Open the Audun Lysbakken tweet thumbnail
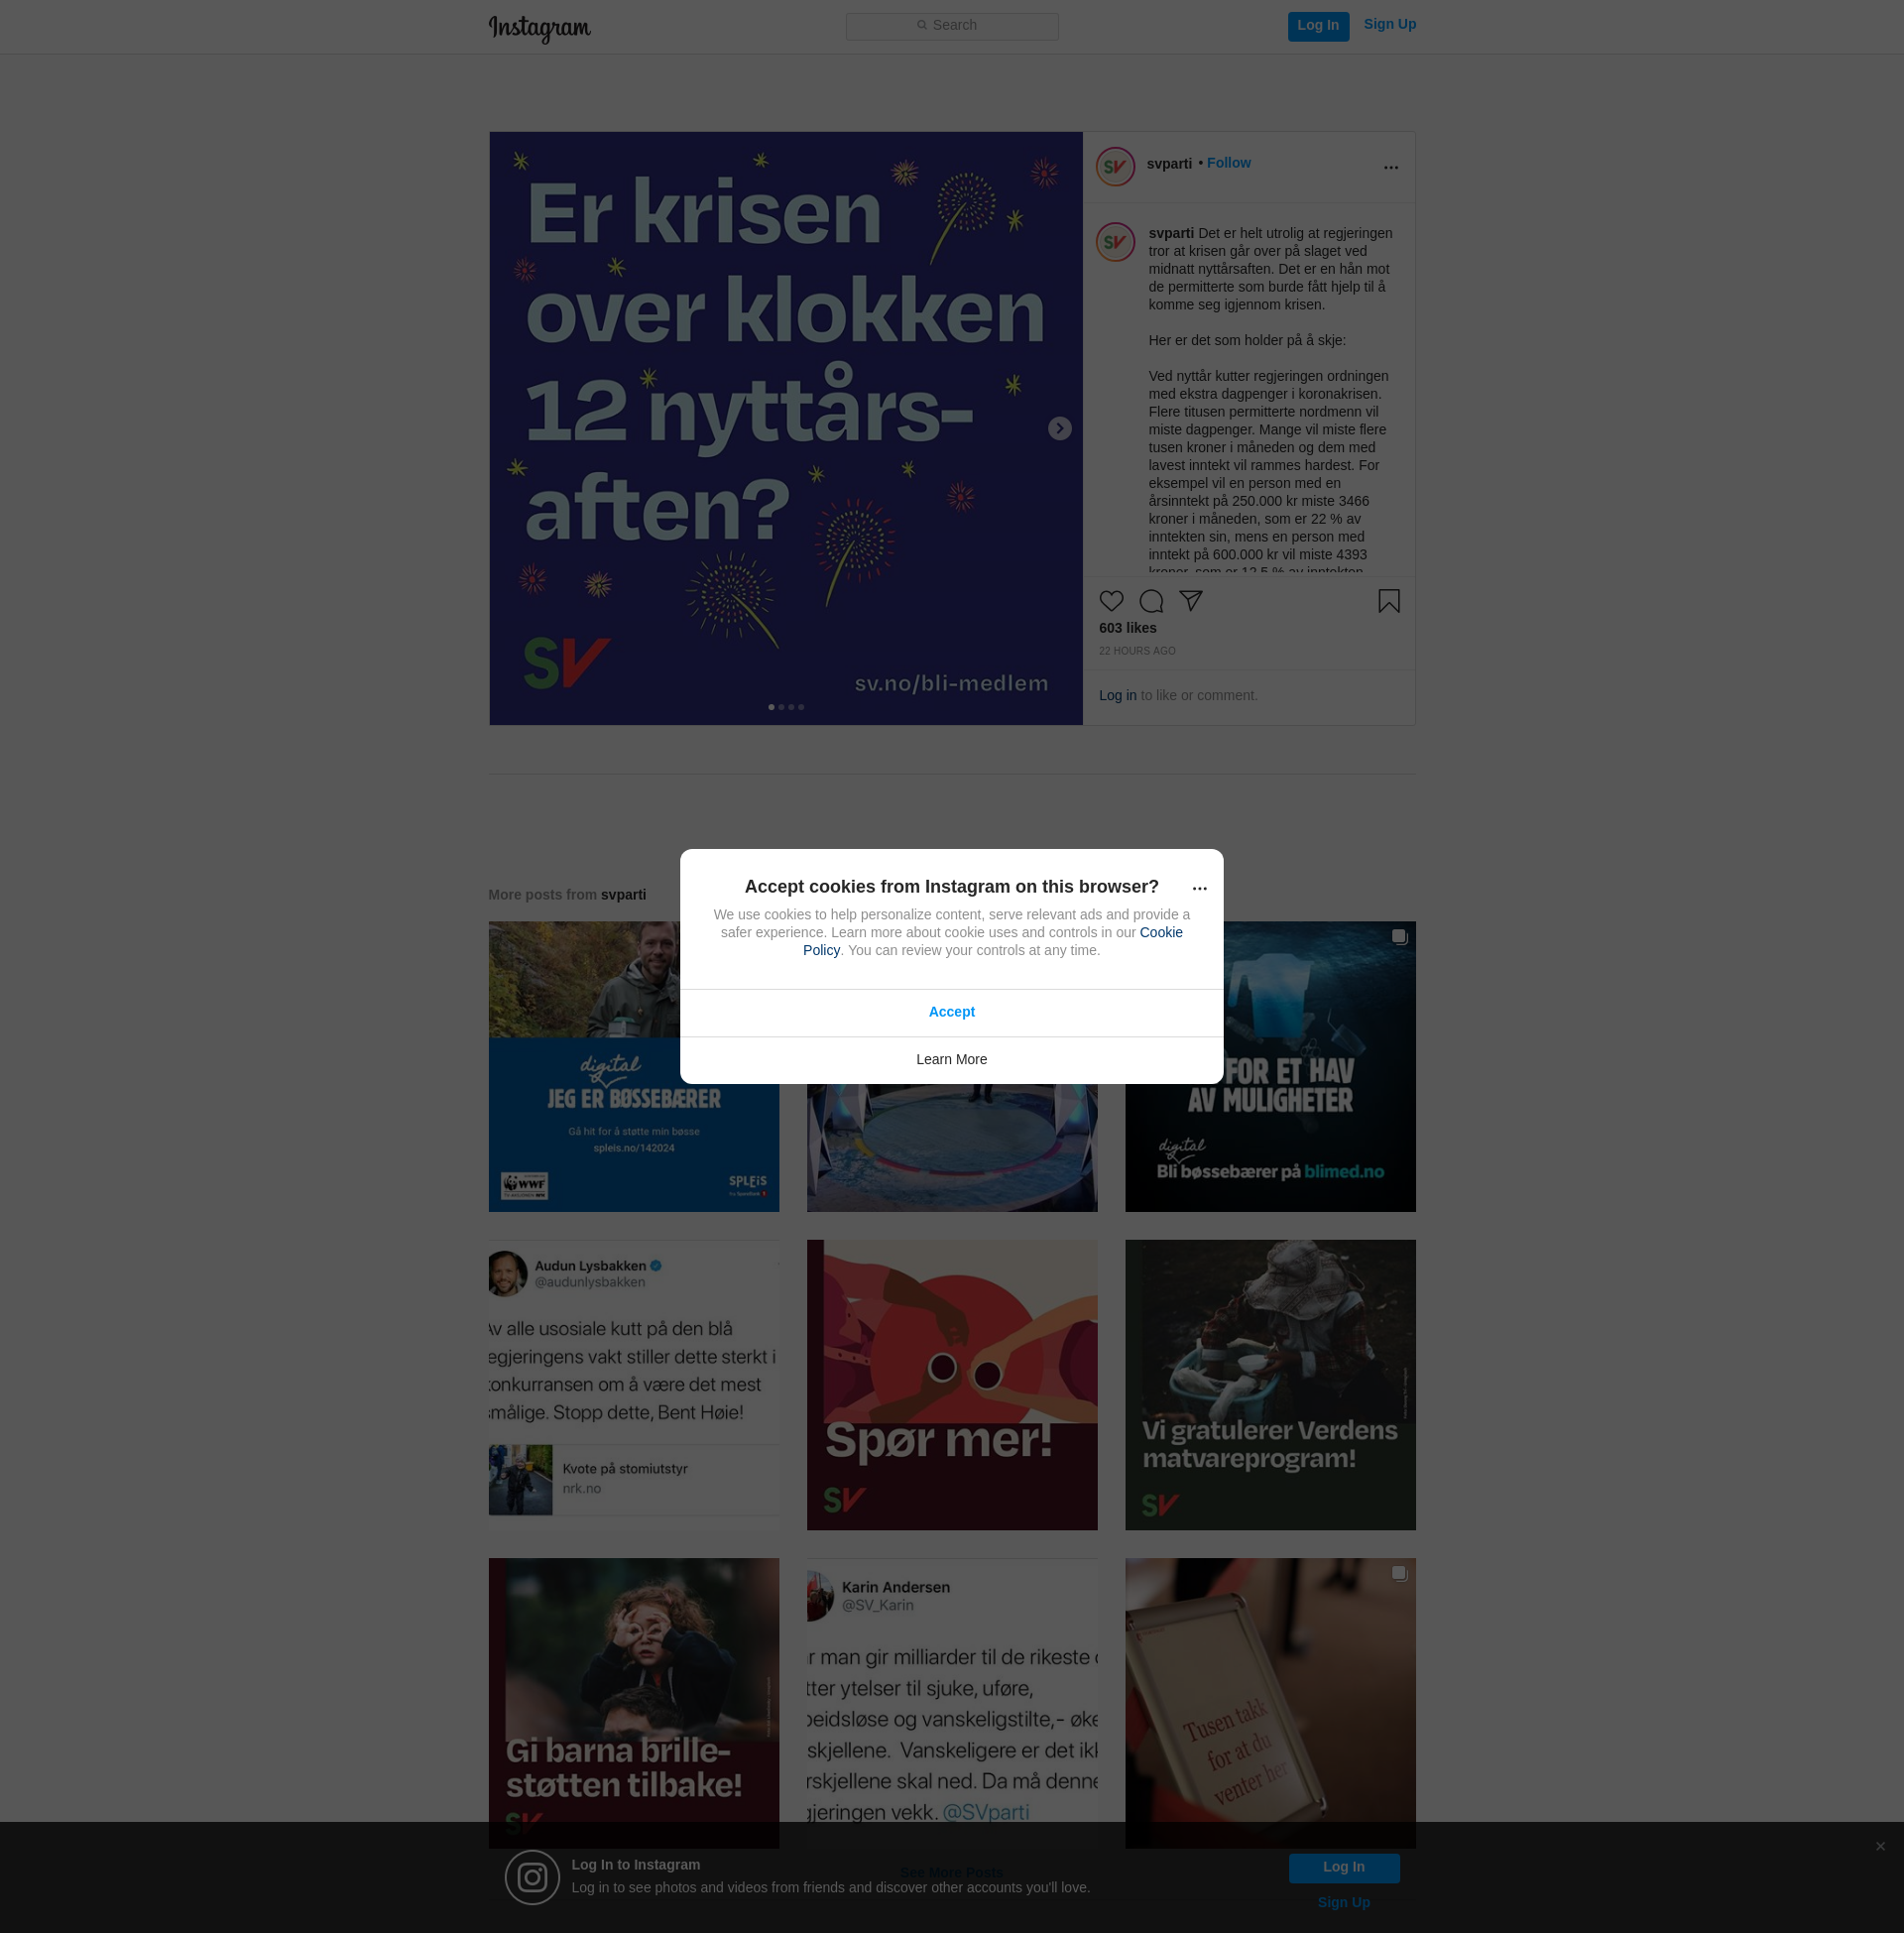Image resolution: width=1904 pixels, height=1933 pixels. tap(633, 1385)
